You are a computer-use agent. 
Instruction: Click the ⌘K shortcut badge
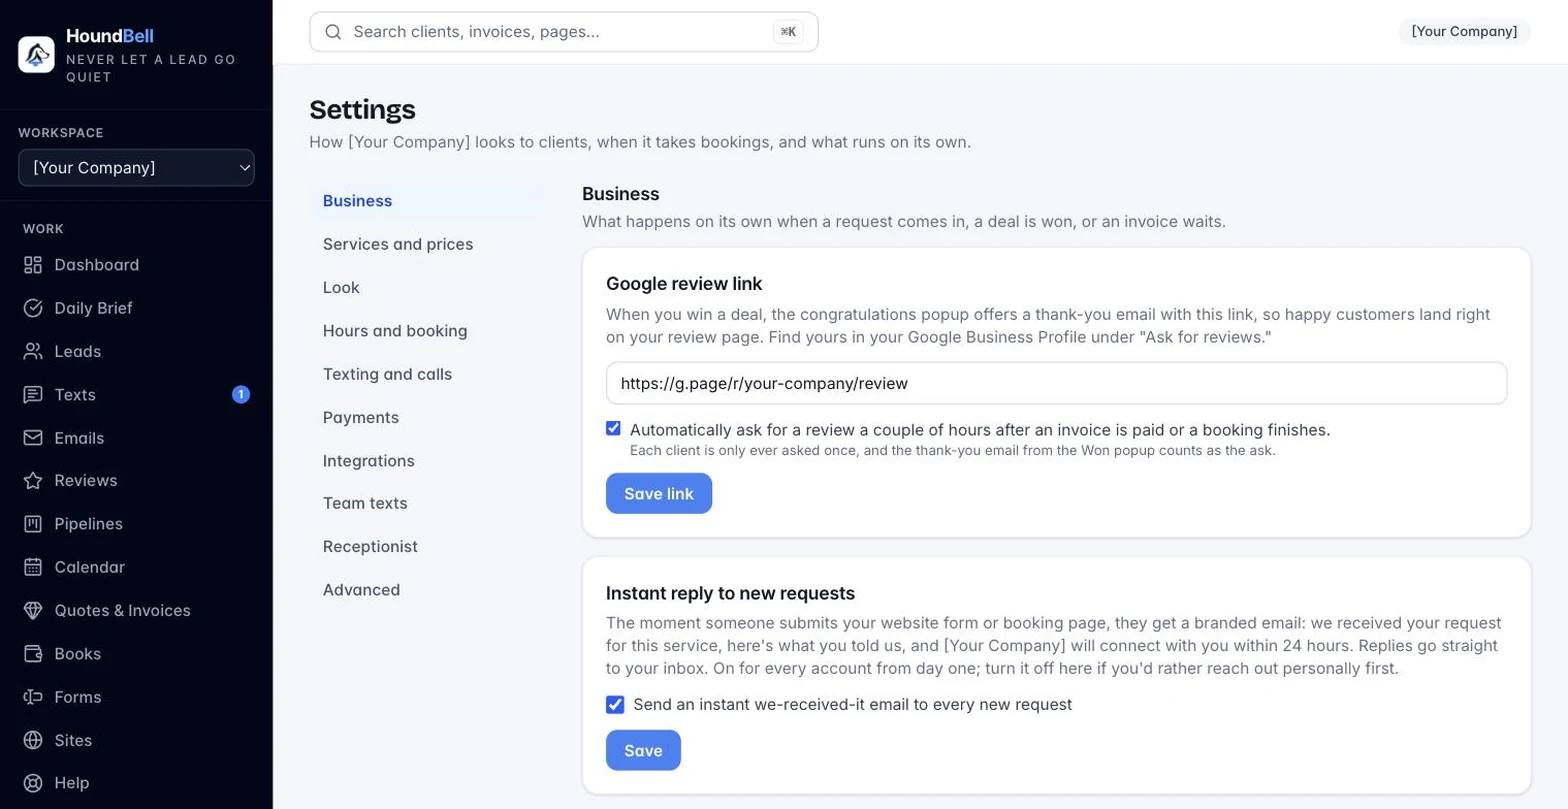788,32
